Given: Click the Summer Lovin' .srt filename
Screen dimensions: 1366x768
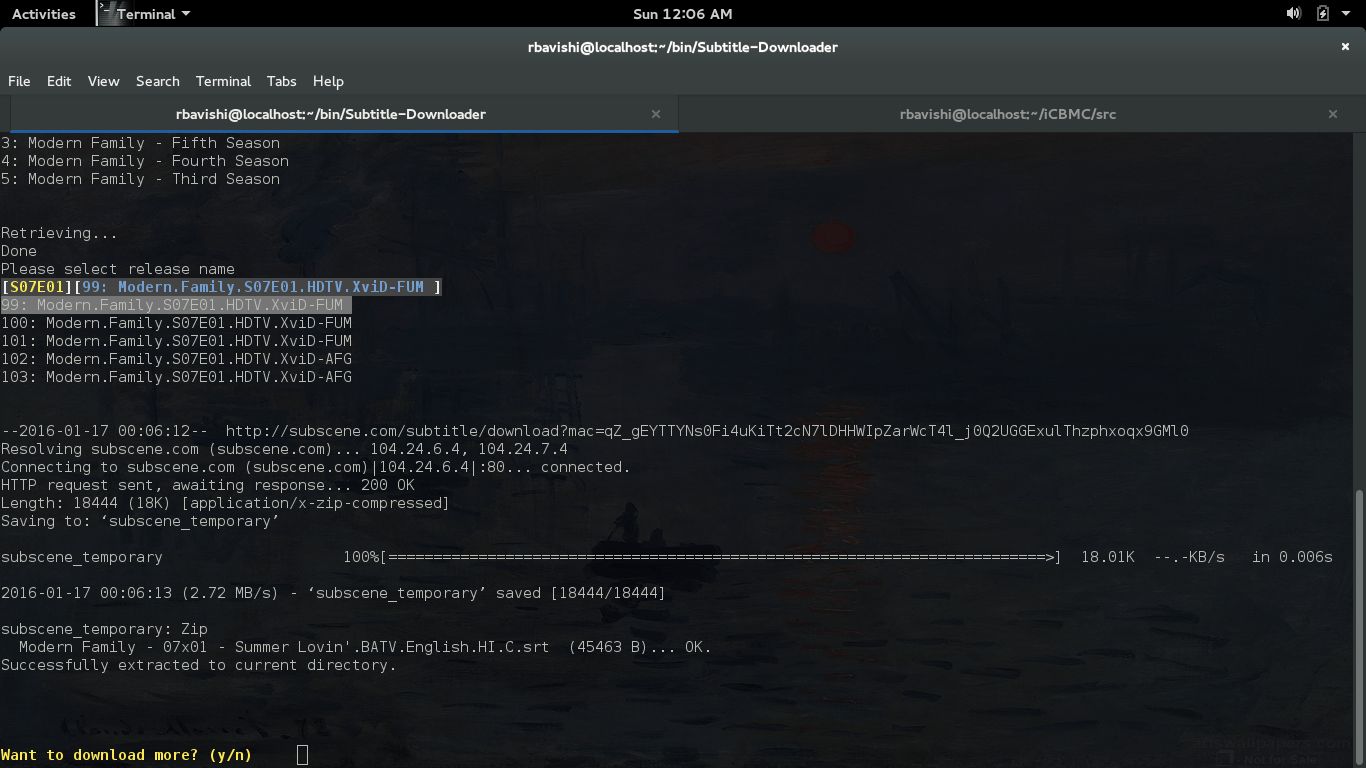Looking at the screenshot, I should 284,647.
